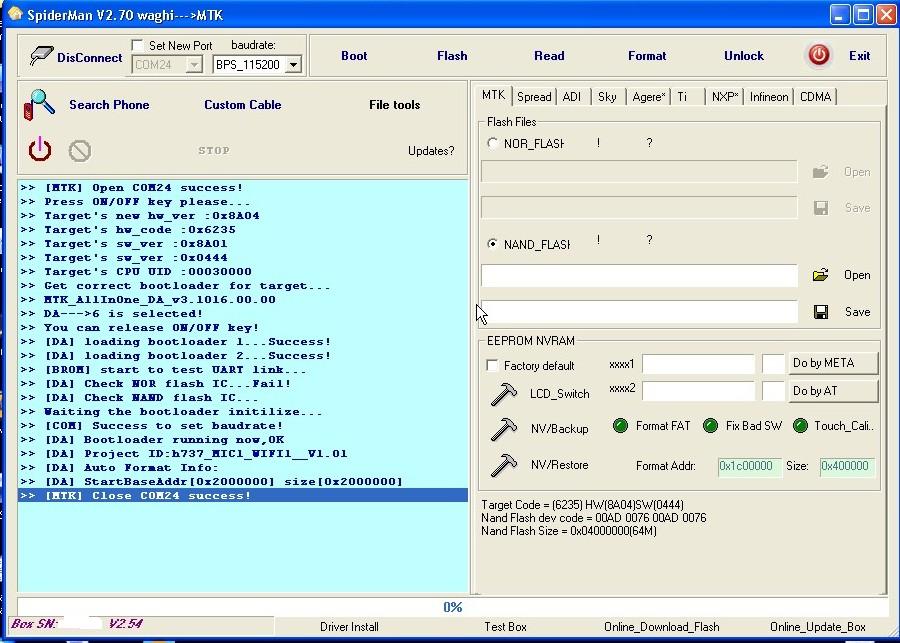Switch to the CDMA tab
The width and height of the screenshot is (900, 643).
815,96
